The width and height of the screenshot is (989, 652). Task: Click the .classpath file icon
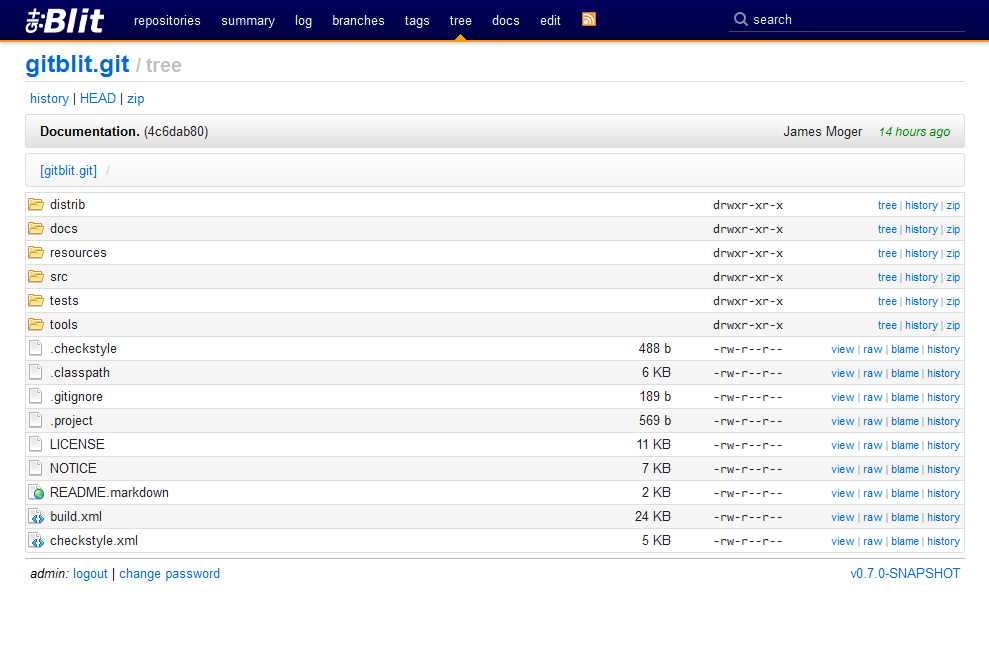(x=36, y=372)
